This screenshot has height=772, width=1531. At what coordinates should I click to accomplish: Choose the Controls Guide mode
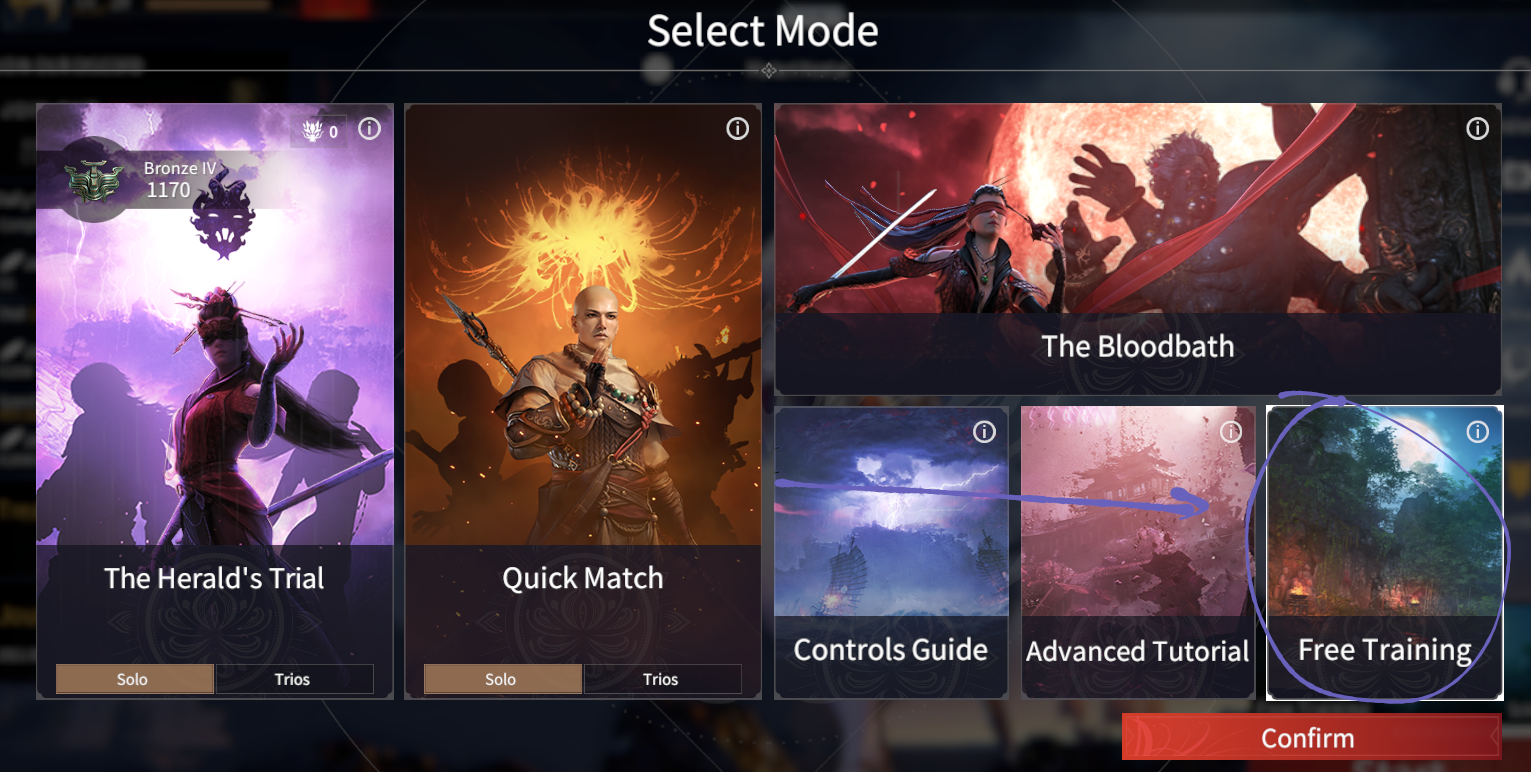coord(891,552)
